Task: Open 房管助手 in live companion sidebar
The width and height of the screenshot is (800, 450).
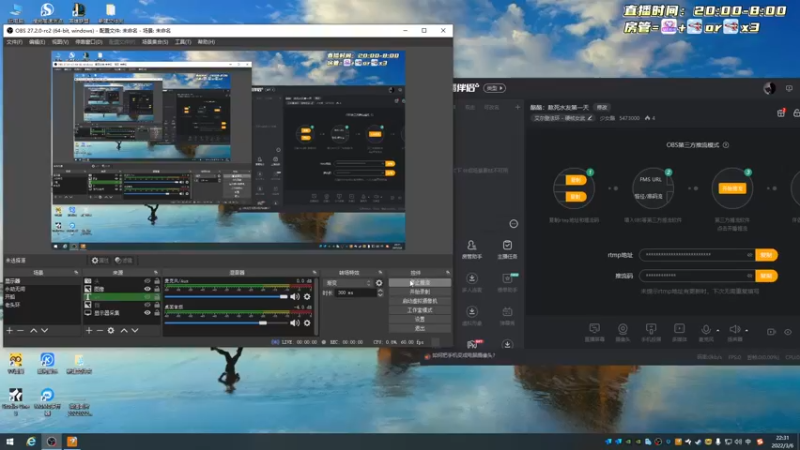Action: [471, 249]
